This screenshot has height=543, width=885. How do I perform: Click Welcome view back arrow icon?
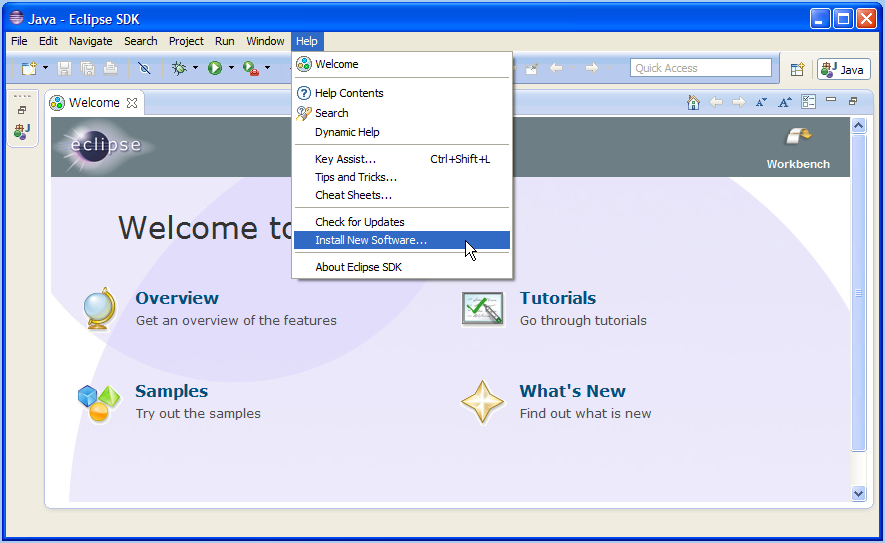(716, 102)
